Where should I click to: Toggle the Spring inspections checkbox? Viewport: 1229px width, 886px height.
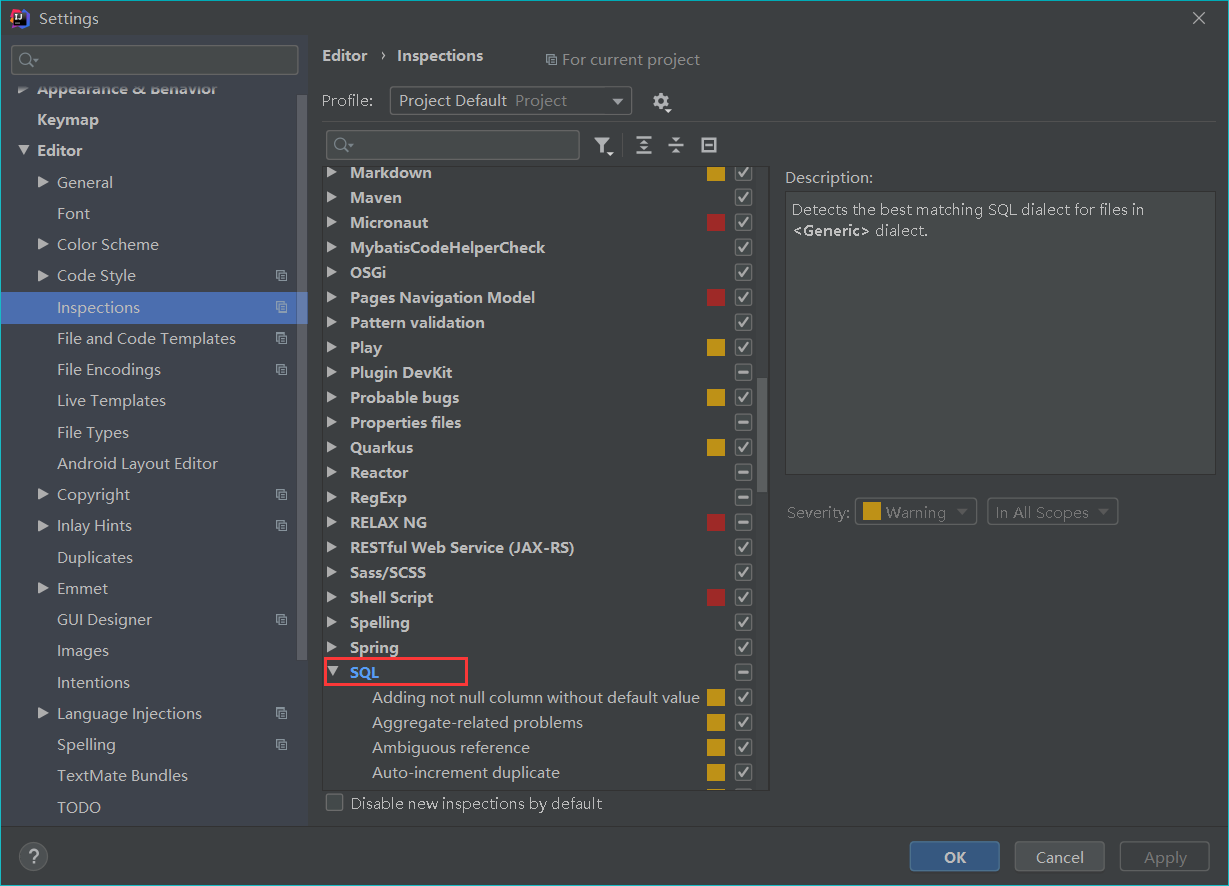[743, 648]
